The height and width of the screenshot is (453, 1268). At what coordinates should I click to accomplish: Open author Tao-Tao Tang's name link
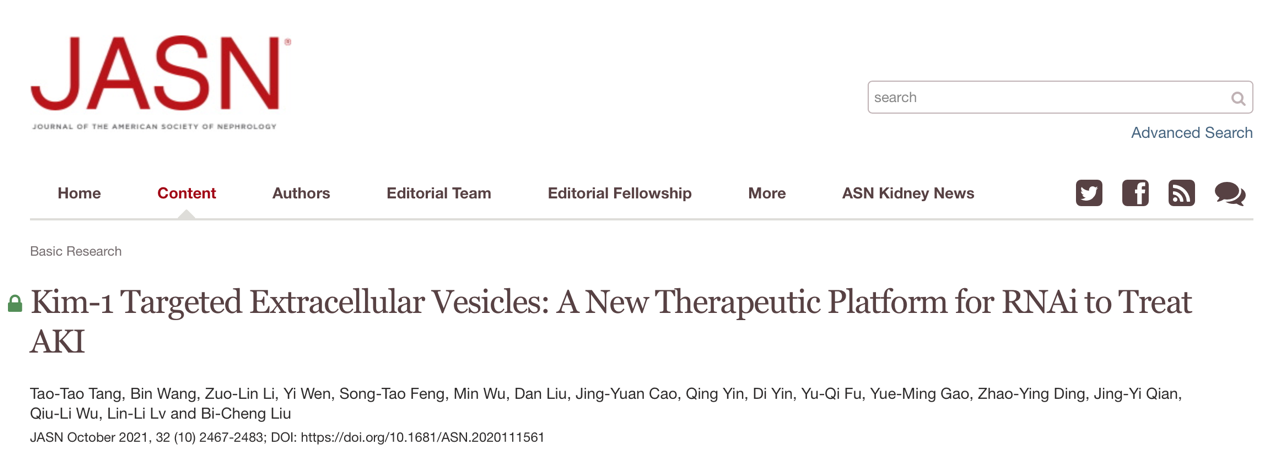pyautogui.click(x=73, y=394)
